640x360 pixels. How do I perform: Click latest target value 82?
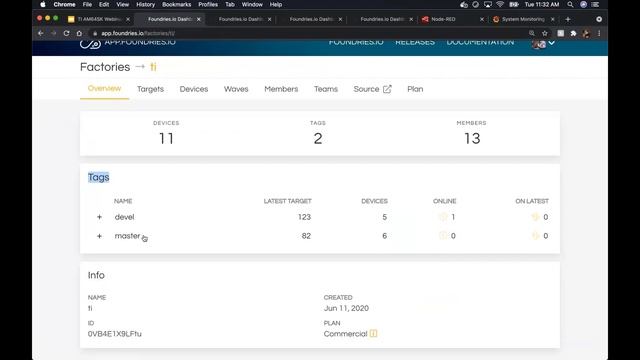[x=306, y=236]
